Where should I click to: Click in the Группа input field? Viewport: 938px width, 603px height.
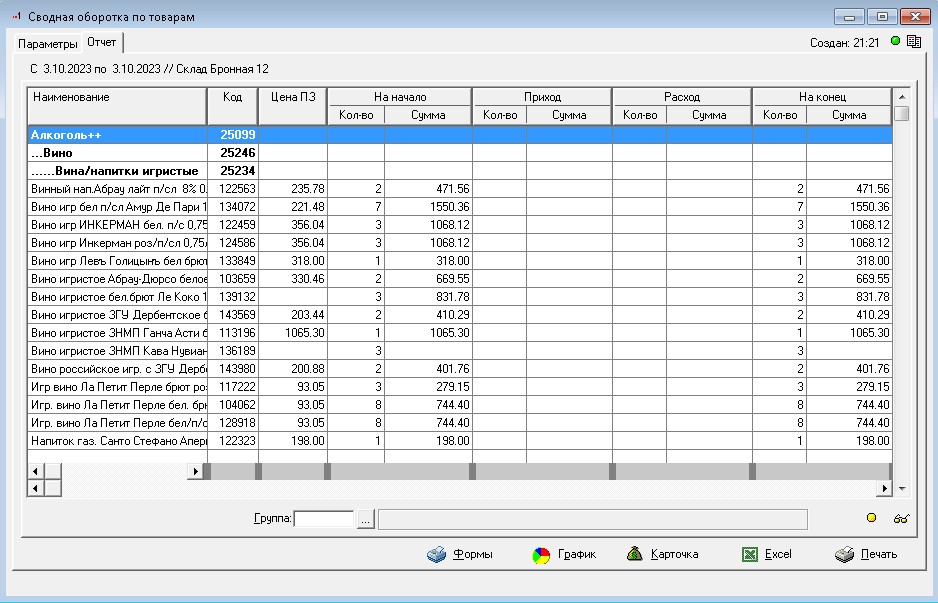[324, 519]
